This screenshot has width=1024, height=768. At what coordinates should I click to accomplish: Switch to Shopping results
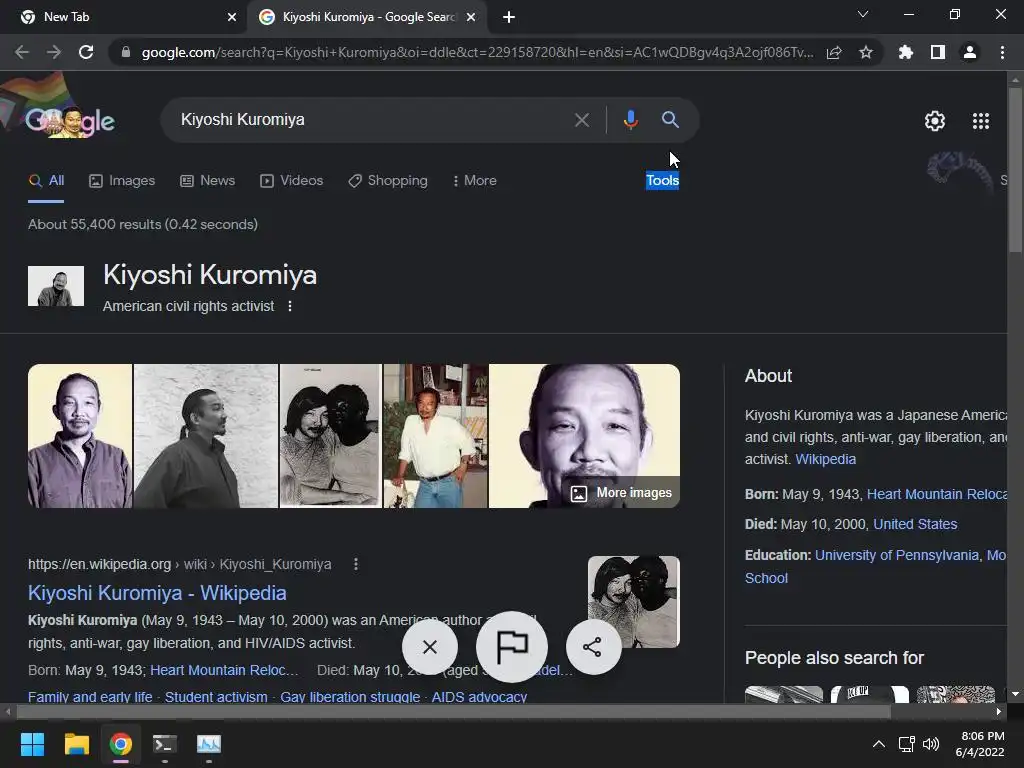tap(388, 181)
